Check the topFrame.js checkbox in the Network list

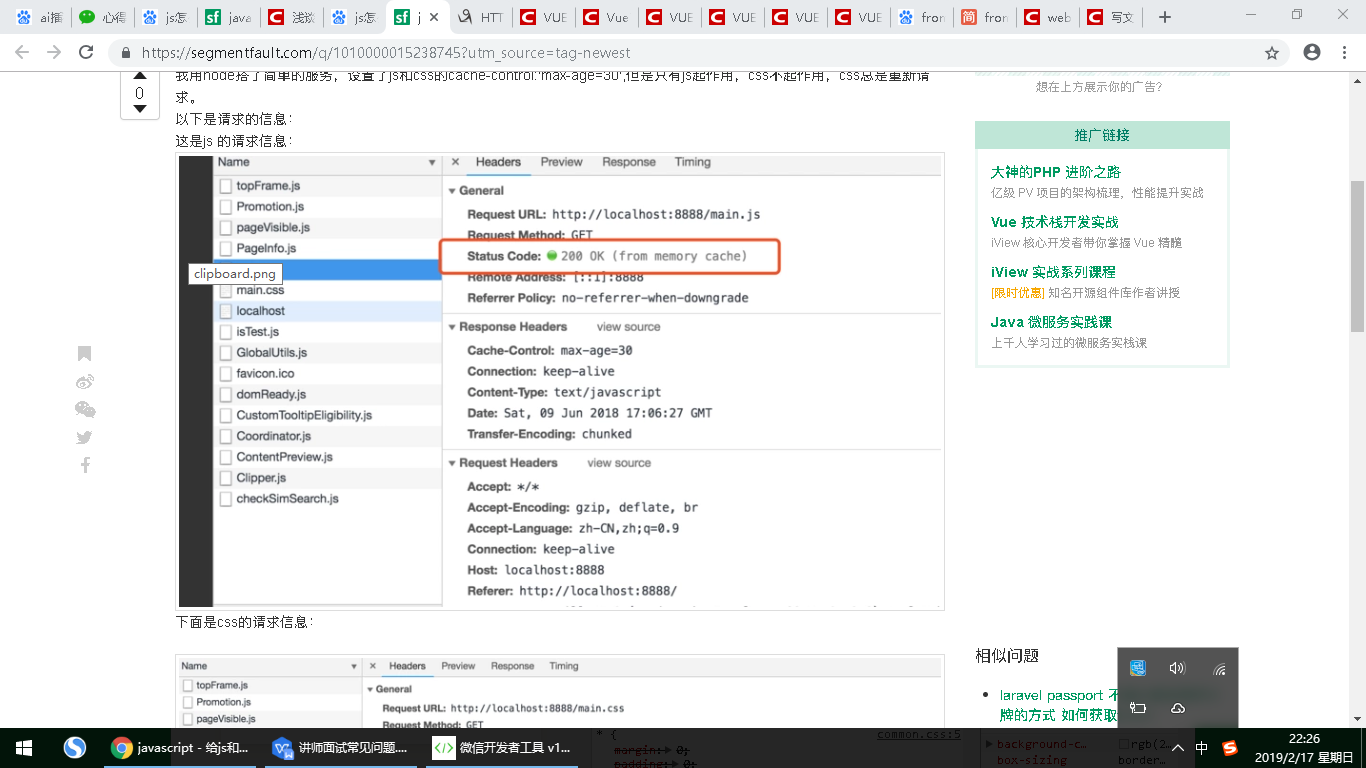click(226, 185)
